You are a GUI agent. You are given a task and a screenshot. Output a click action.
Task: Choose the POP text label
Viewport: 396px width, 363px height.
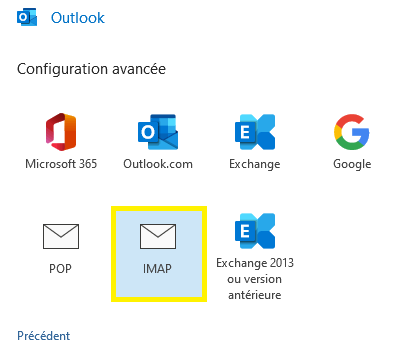tap(60, 269)
